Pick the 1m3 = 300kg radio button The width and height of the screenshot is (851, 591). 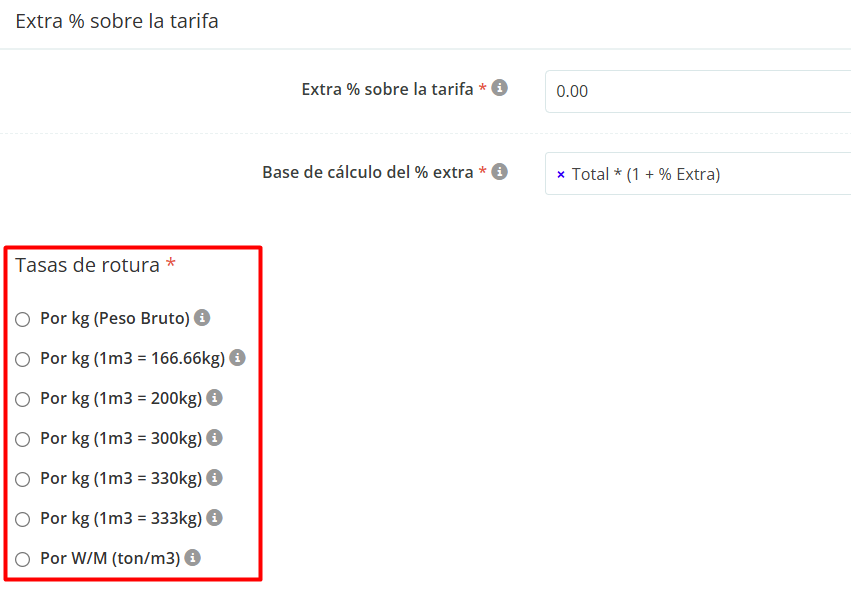(23, 440)
